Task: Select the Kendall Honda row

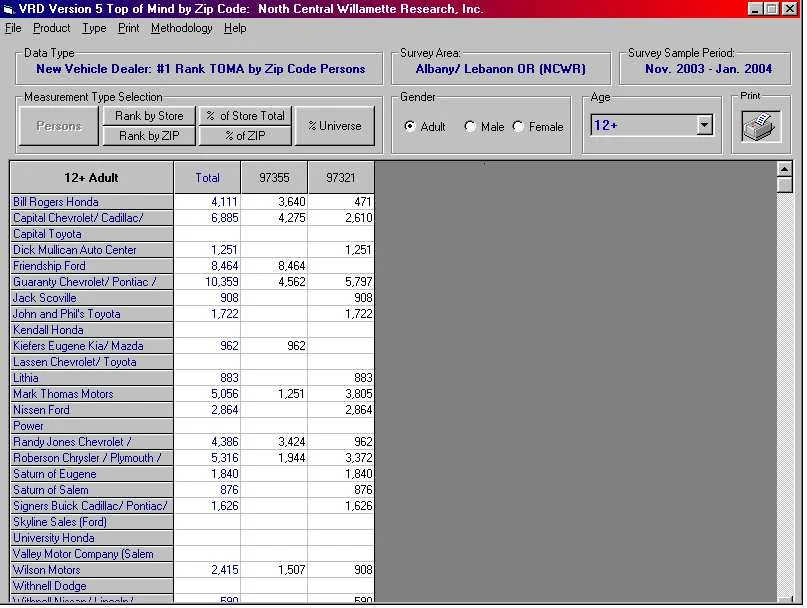Action: (92, 329)
